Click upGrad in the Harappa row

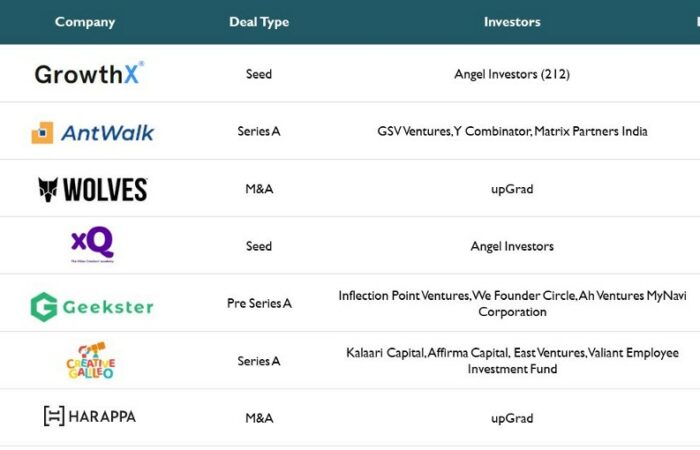tap(512, 418)
